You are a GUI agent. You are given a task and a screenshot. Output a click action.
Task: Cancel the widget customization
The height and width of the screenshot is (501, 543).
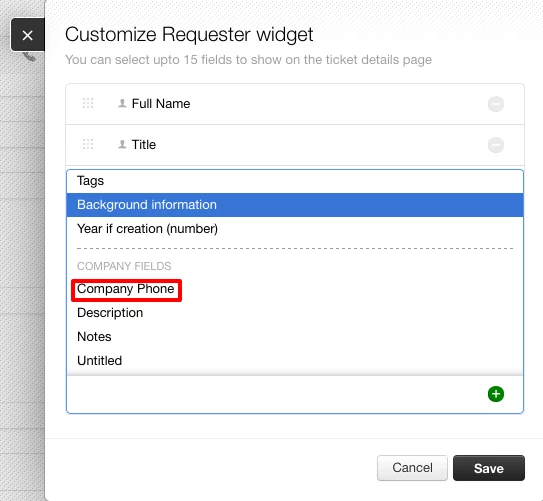pos(412,468)
